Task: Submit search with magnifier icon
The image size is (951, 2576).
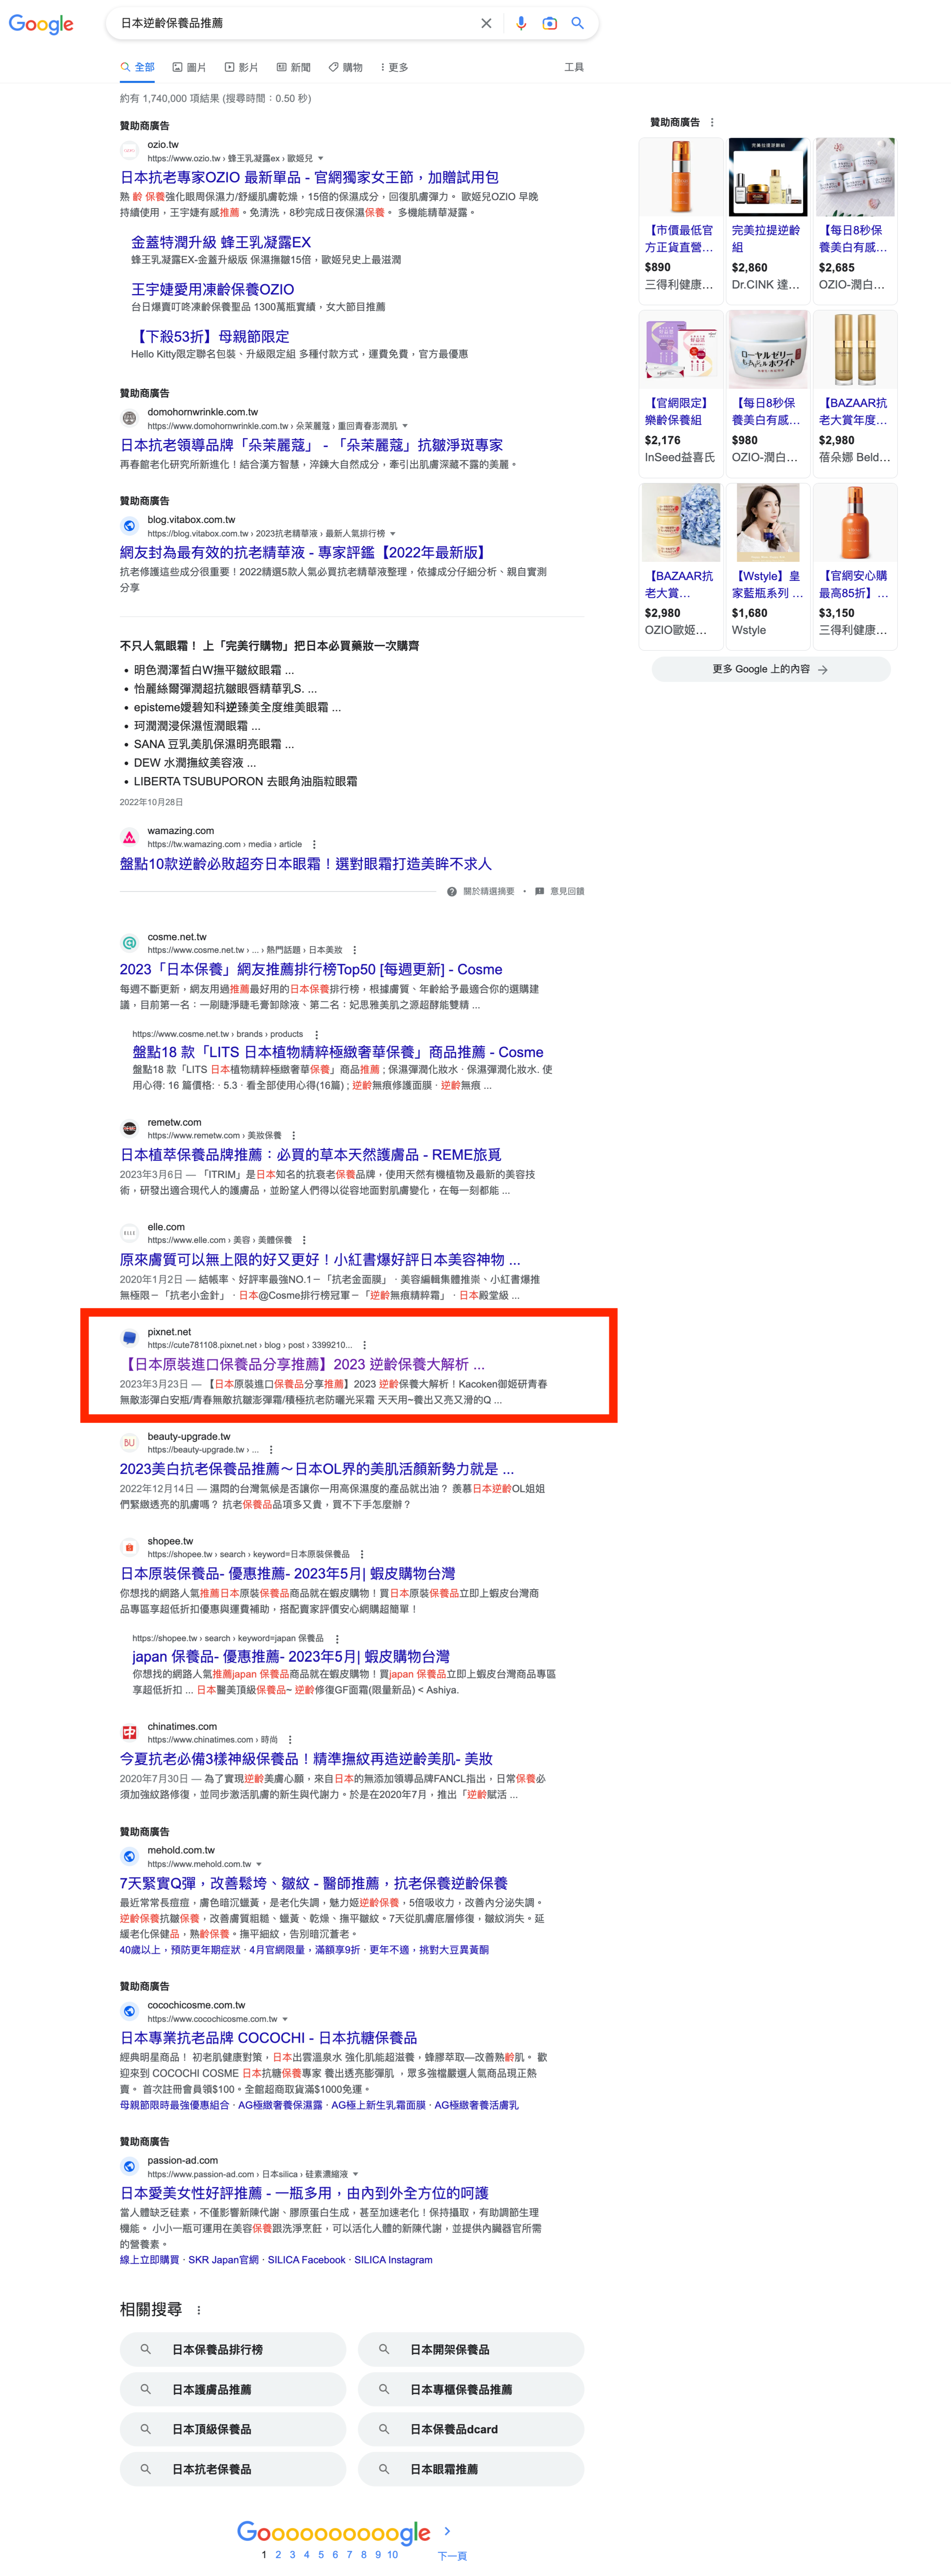Action: coord(577,23)
